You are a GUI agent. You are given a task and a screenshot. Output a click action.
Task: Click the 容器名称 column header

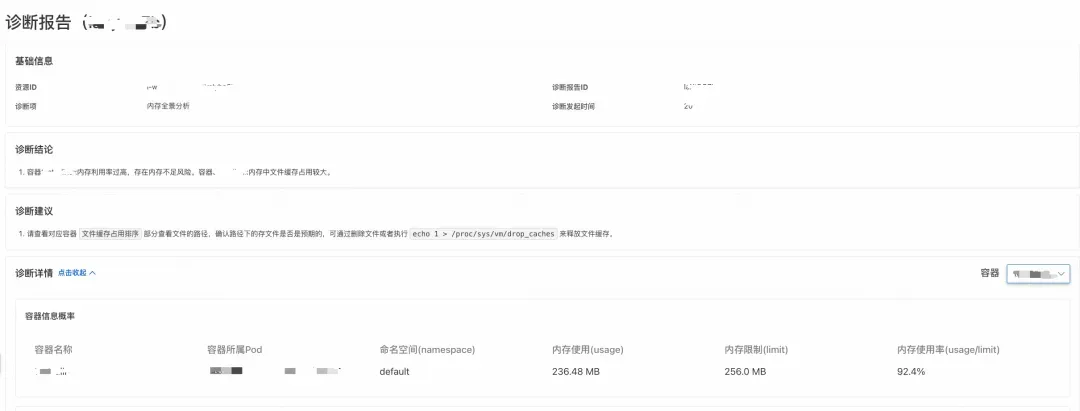(x=54, y=350)
